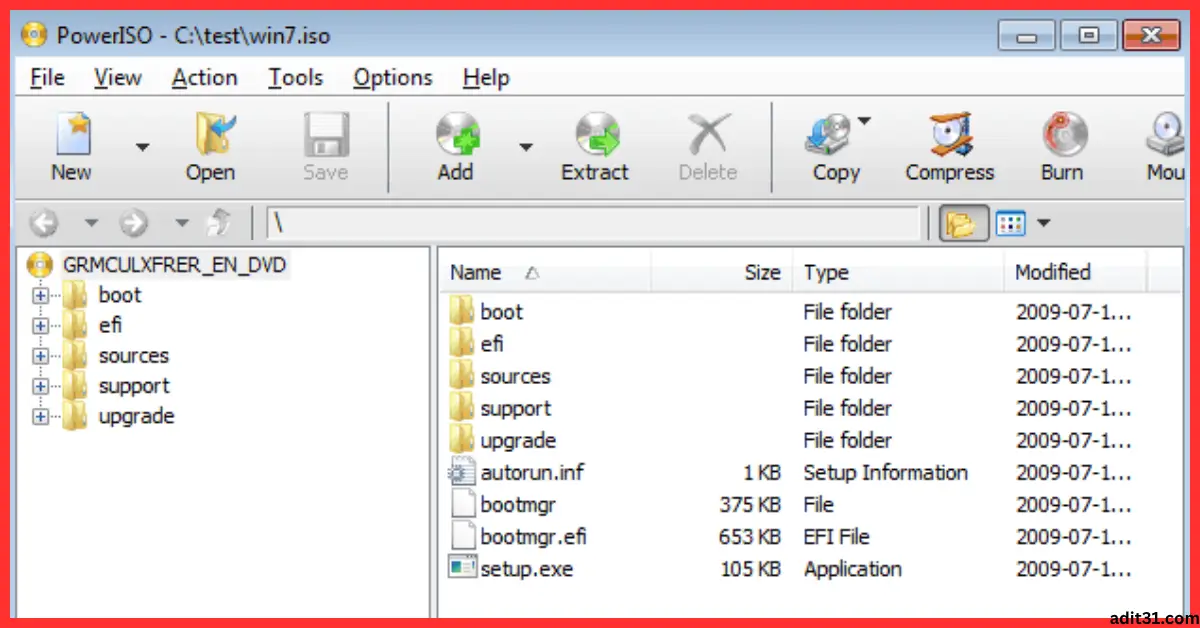Open the dropdown arrow beside Add
This screenshot has height=628, width=1200.
[525, 147]
